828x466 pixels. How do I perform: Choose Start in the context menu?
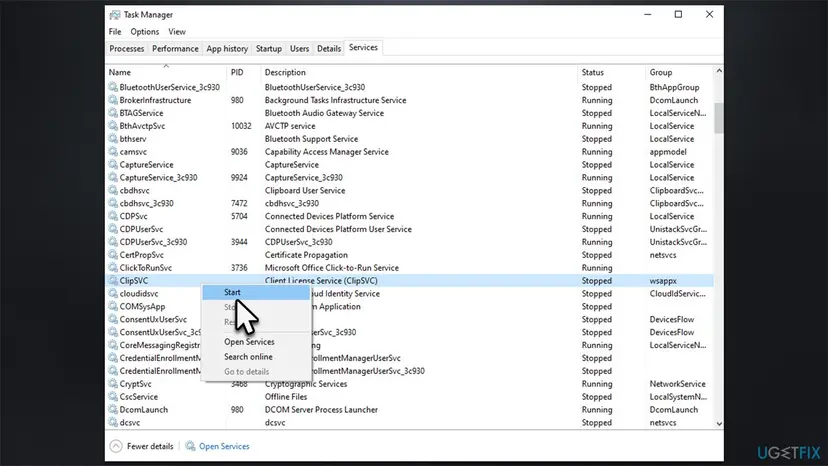256,292
